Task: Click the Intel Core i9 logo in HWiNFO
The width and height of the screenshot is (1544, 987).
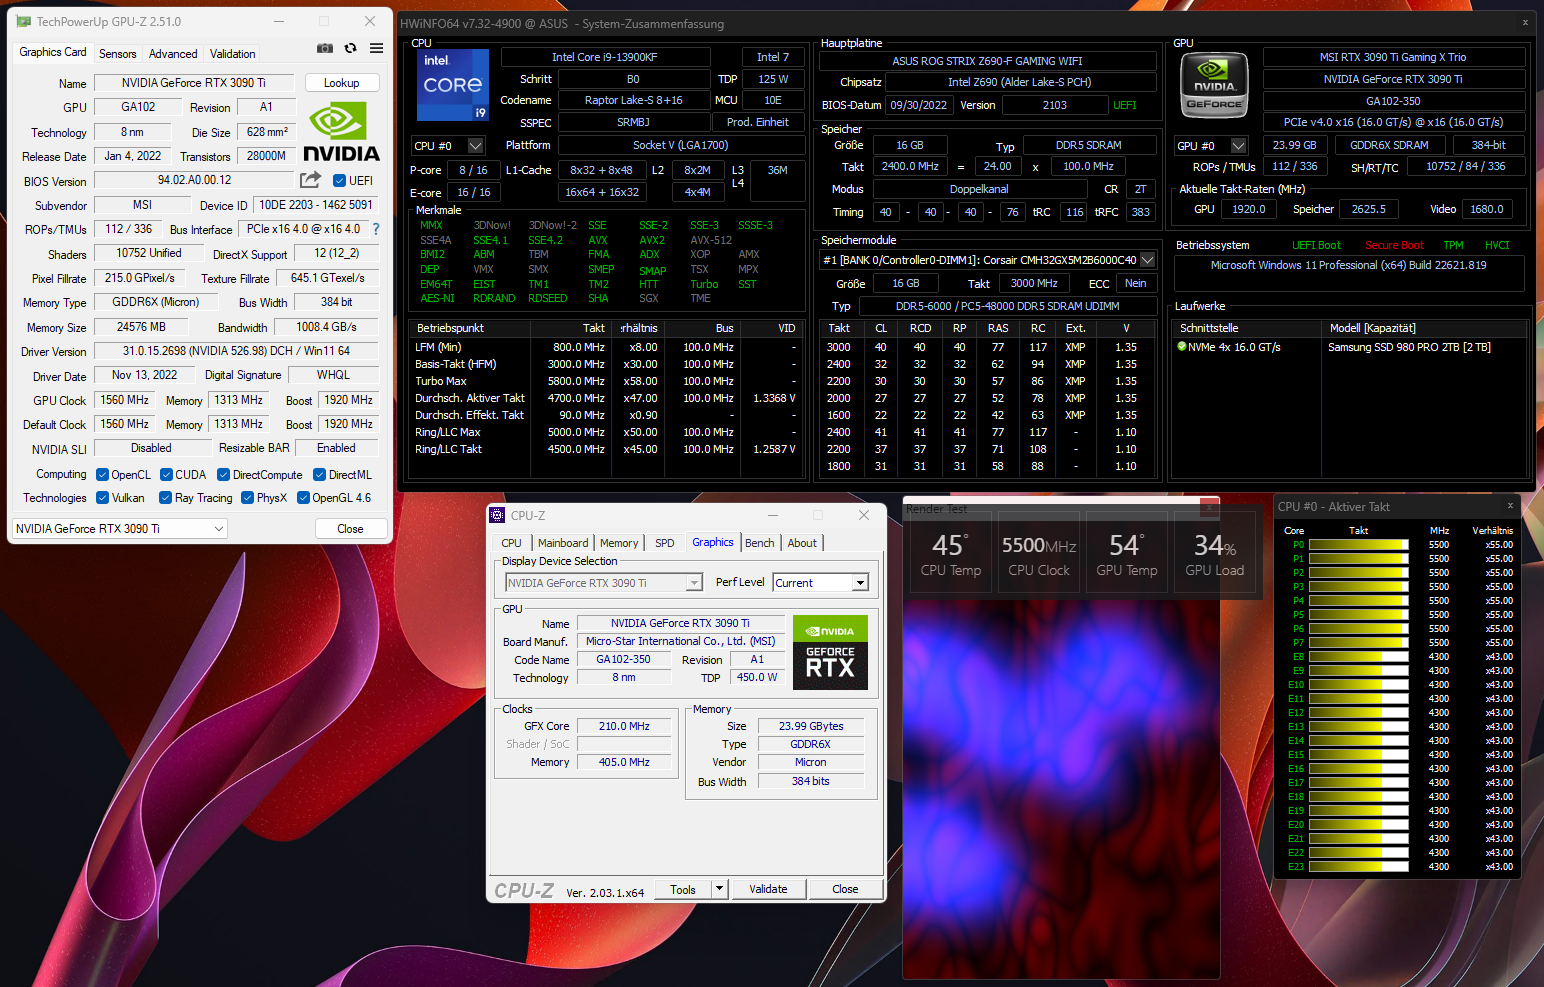Action: click(x=453, y=85)
